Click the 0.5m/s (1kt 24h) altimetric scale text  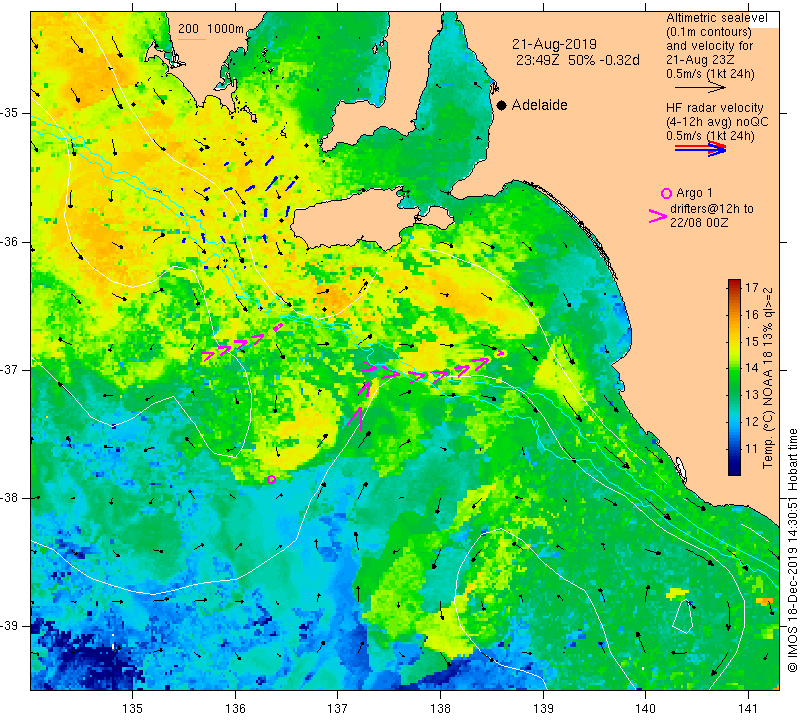point(710,74)
